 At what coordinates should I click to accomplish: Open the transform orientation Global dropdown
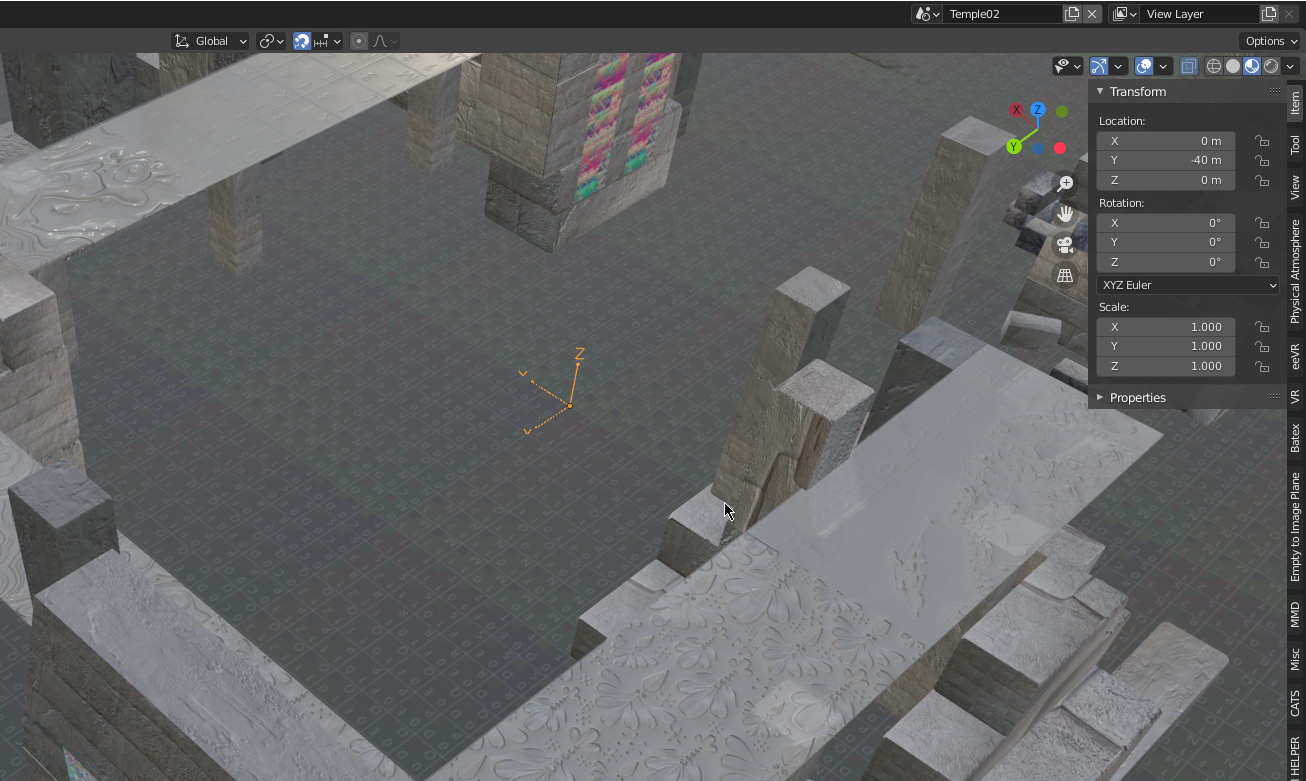point(210,41)
